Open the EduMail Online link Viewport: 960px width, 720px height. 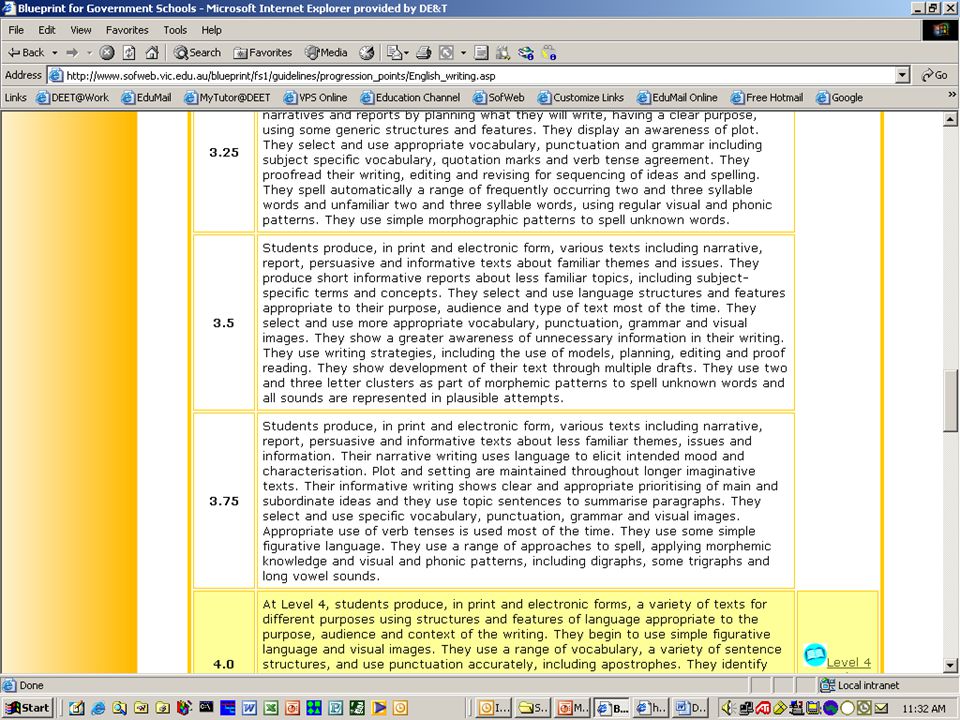coord(677,97)
